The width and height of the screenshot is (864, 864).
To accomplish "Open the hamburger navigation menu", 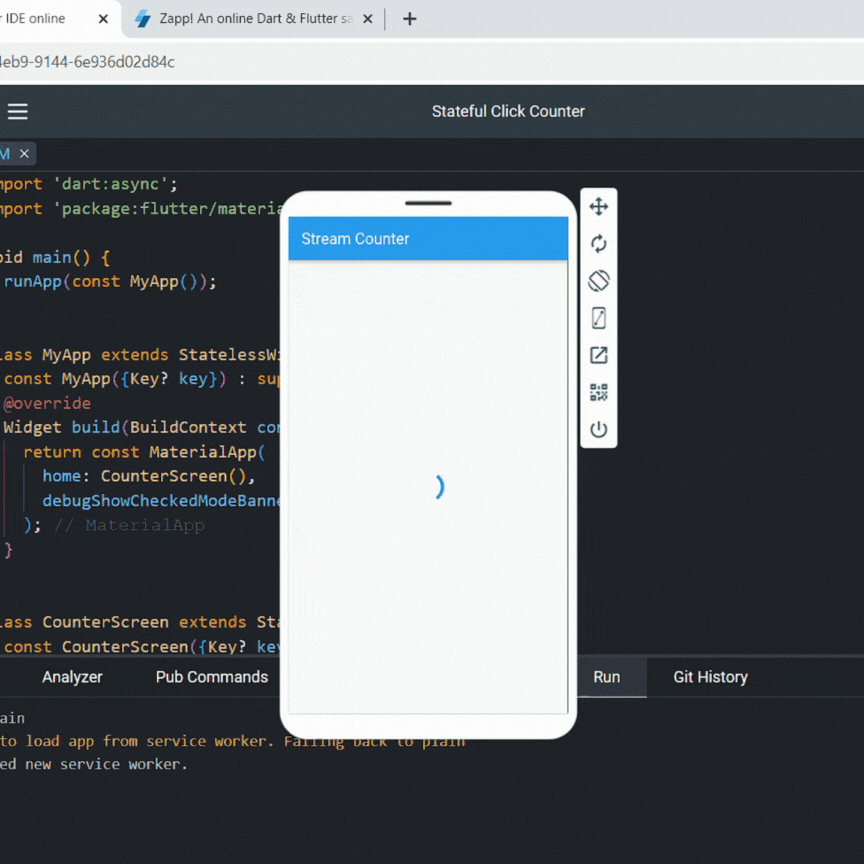I will pos(17,111).
